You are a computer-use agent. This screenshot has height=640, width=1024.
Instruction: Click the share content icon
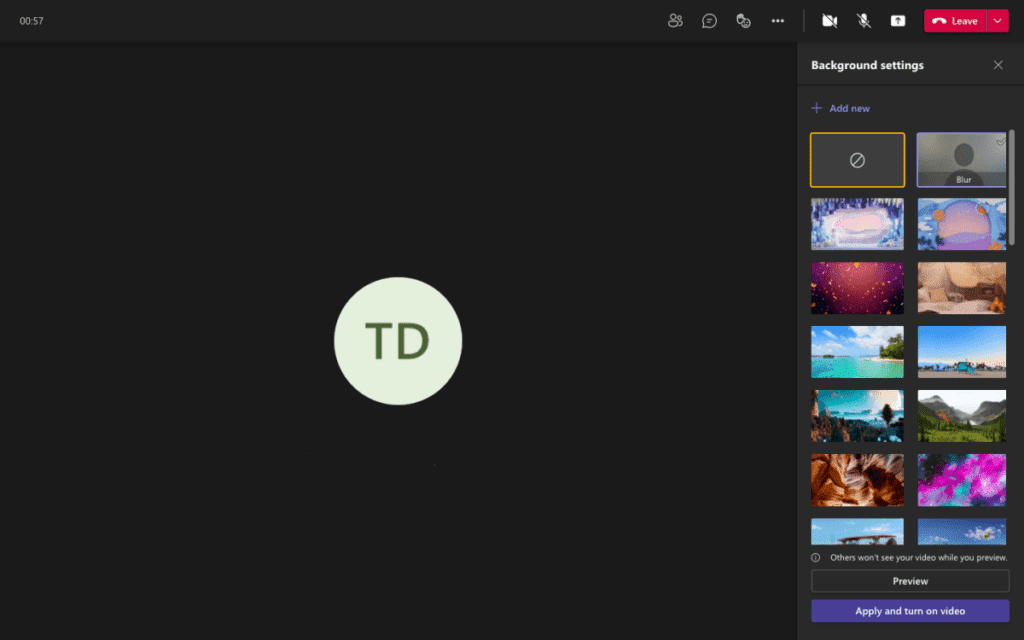[x=898, y=21]
